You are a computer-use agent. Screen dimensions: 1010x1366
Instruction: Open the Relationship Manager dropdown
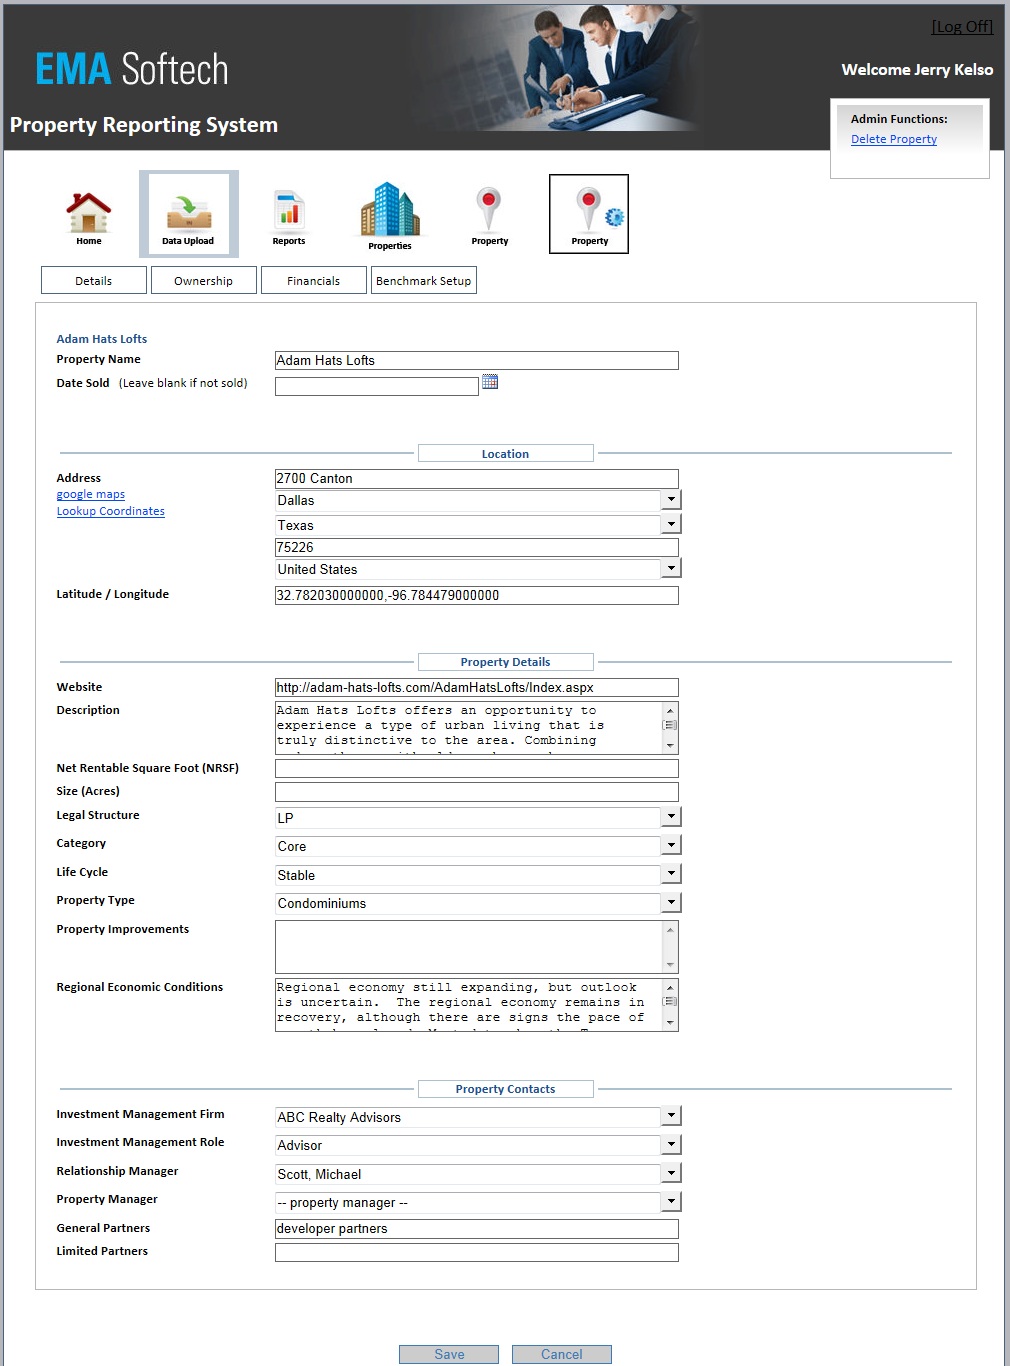pos(671,1173)
